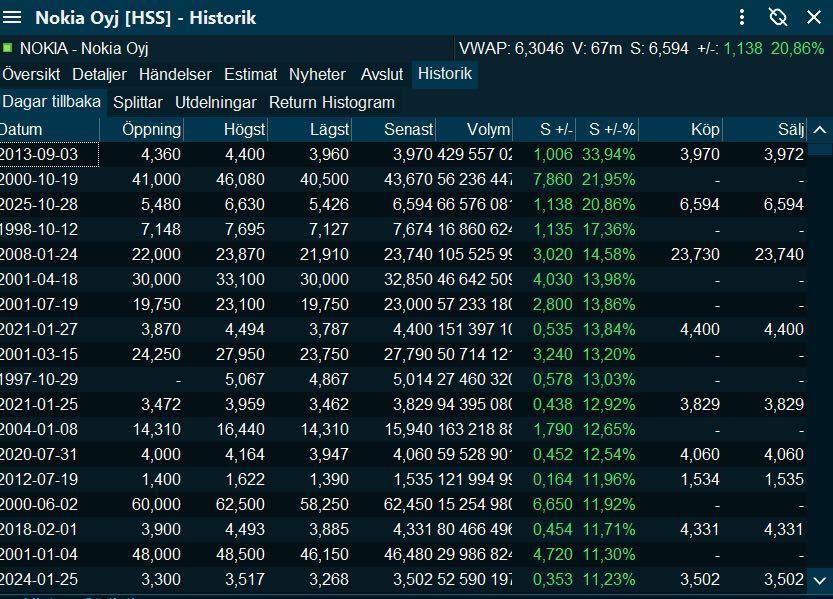The width and height of the screenshot is (833, 599).
Task: Open the Nyheter tab
Action: pyautogui.click(x=317, y=74)
